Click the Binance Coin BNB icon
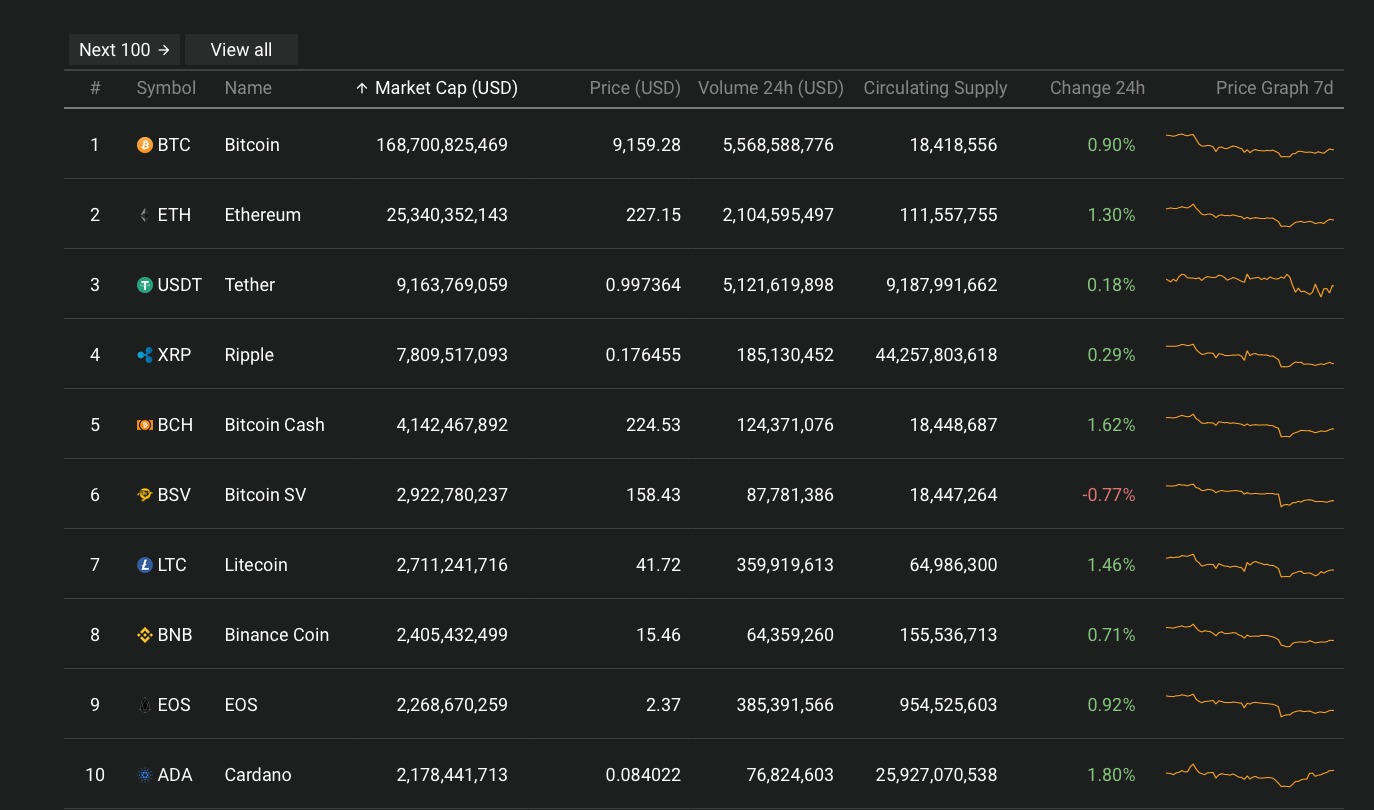 tap(145, 635)
